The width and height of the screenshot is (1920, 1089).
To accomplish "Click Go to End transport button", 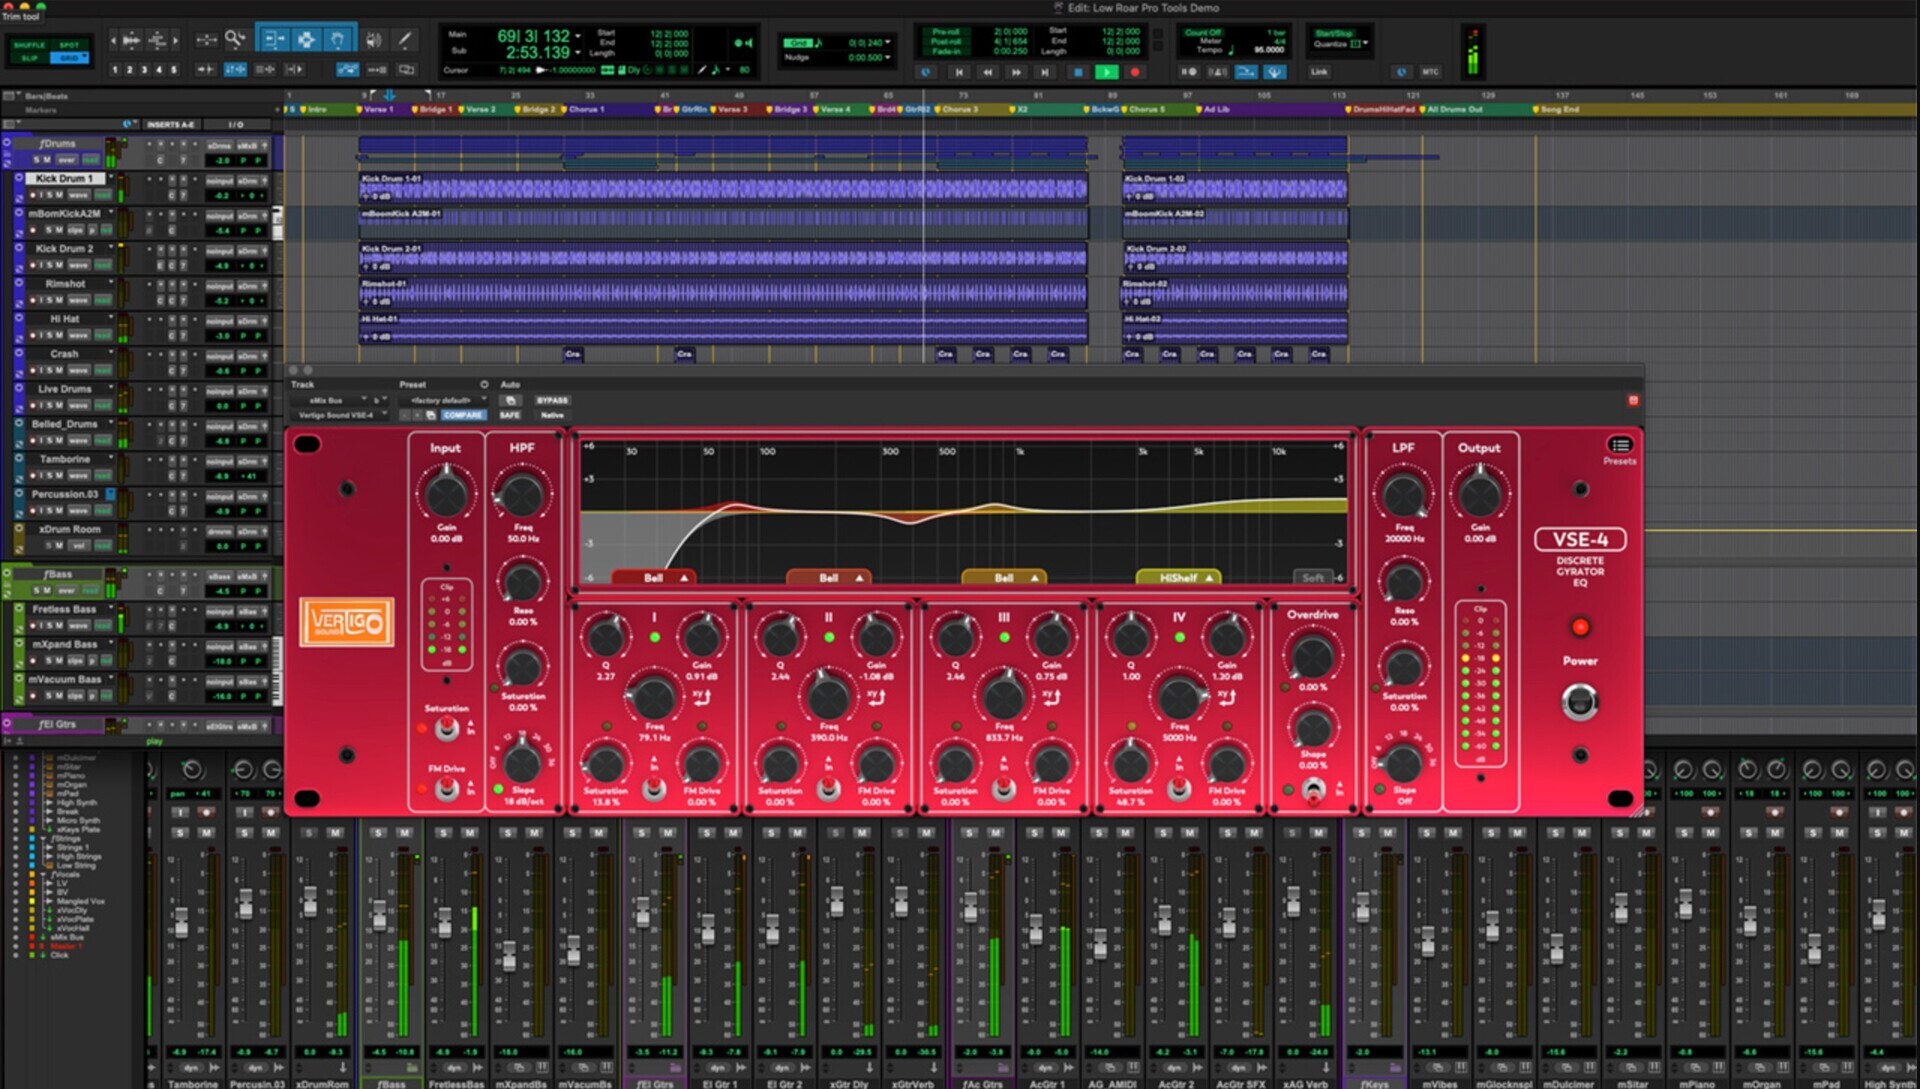I will point(1045,72).
